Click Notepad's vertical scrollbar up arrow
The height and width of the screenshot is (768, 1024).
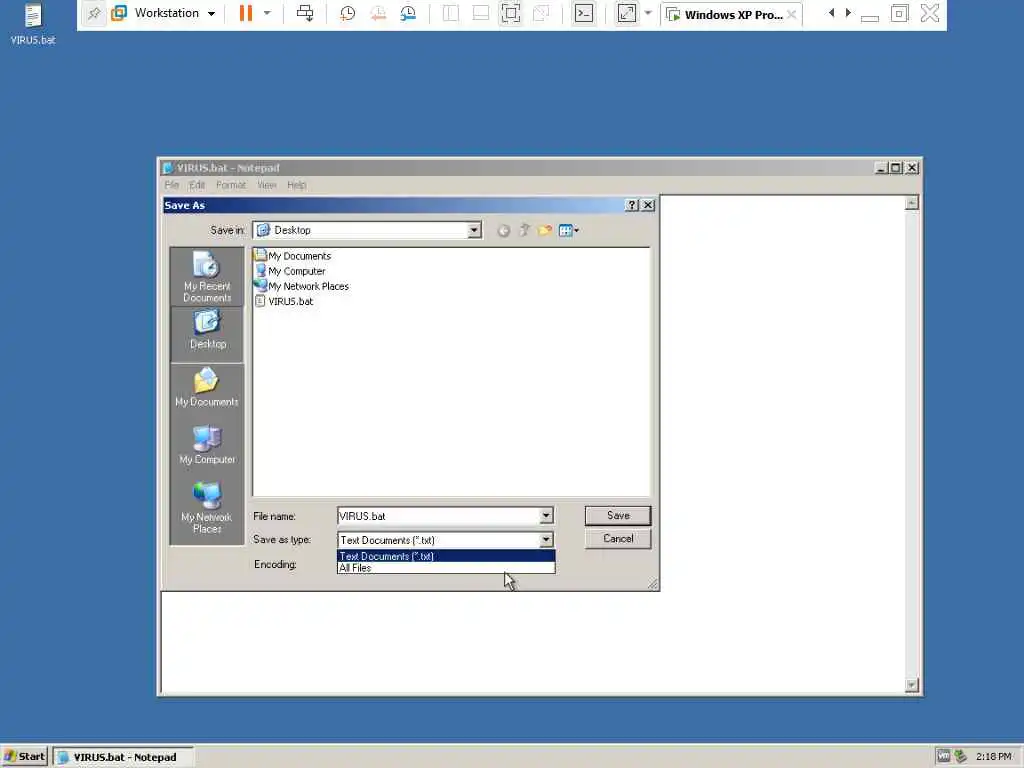pos(912,203)
